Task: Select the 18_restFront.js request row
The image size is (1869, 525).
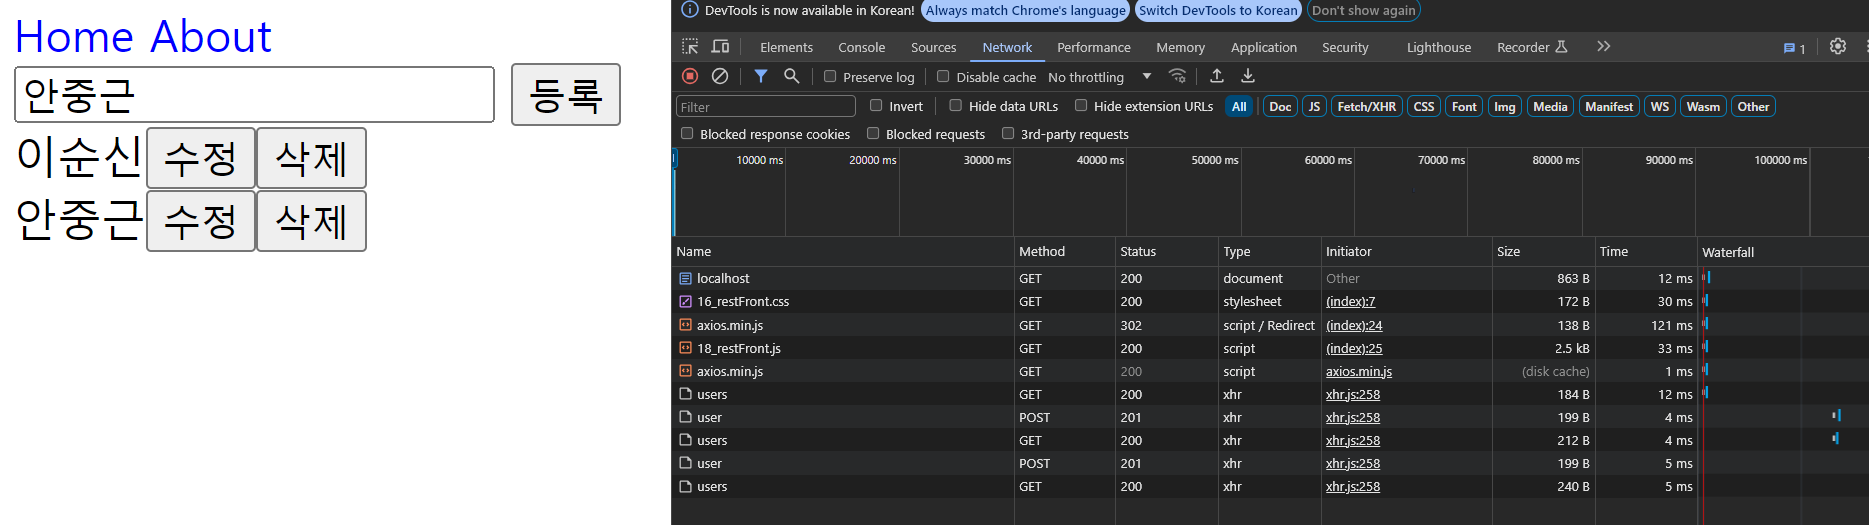Action: [x=1270, y=348]
